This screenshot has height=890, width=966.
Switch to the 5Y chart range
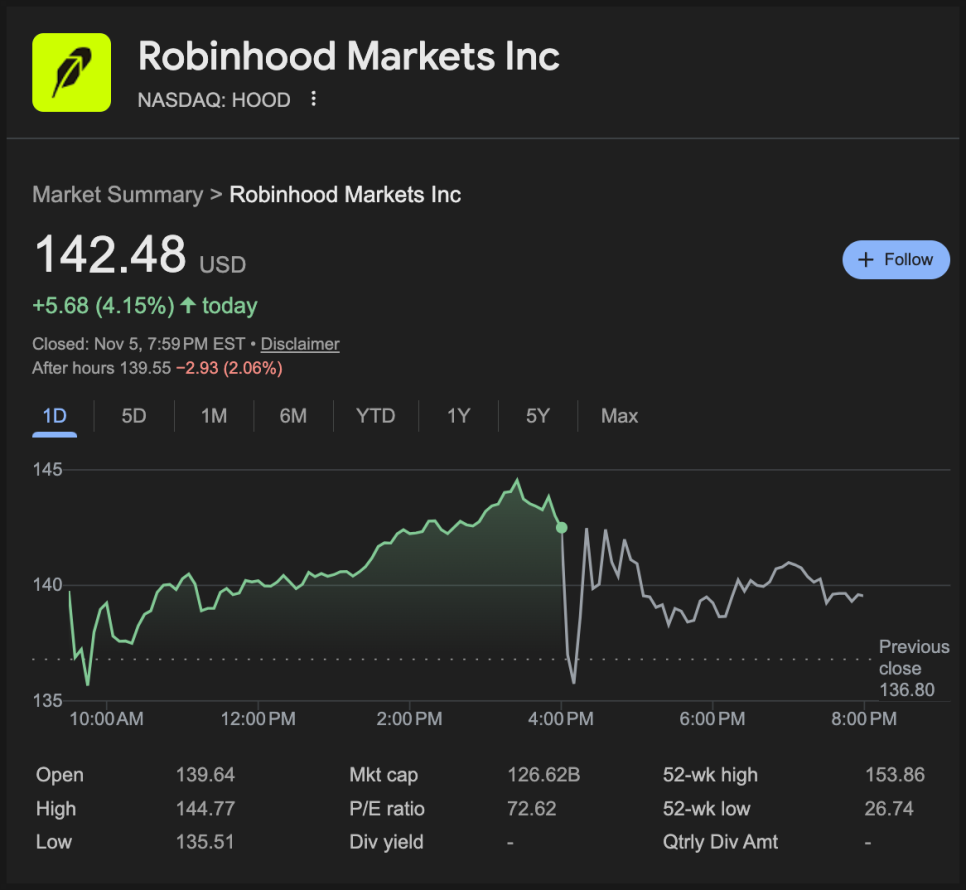point(538,416)
